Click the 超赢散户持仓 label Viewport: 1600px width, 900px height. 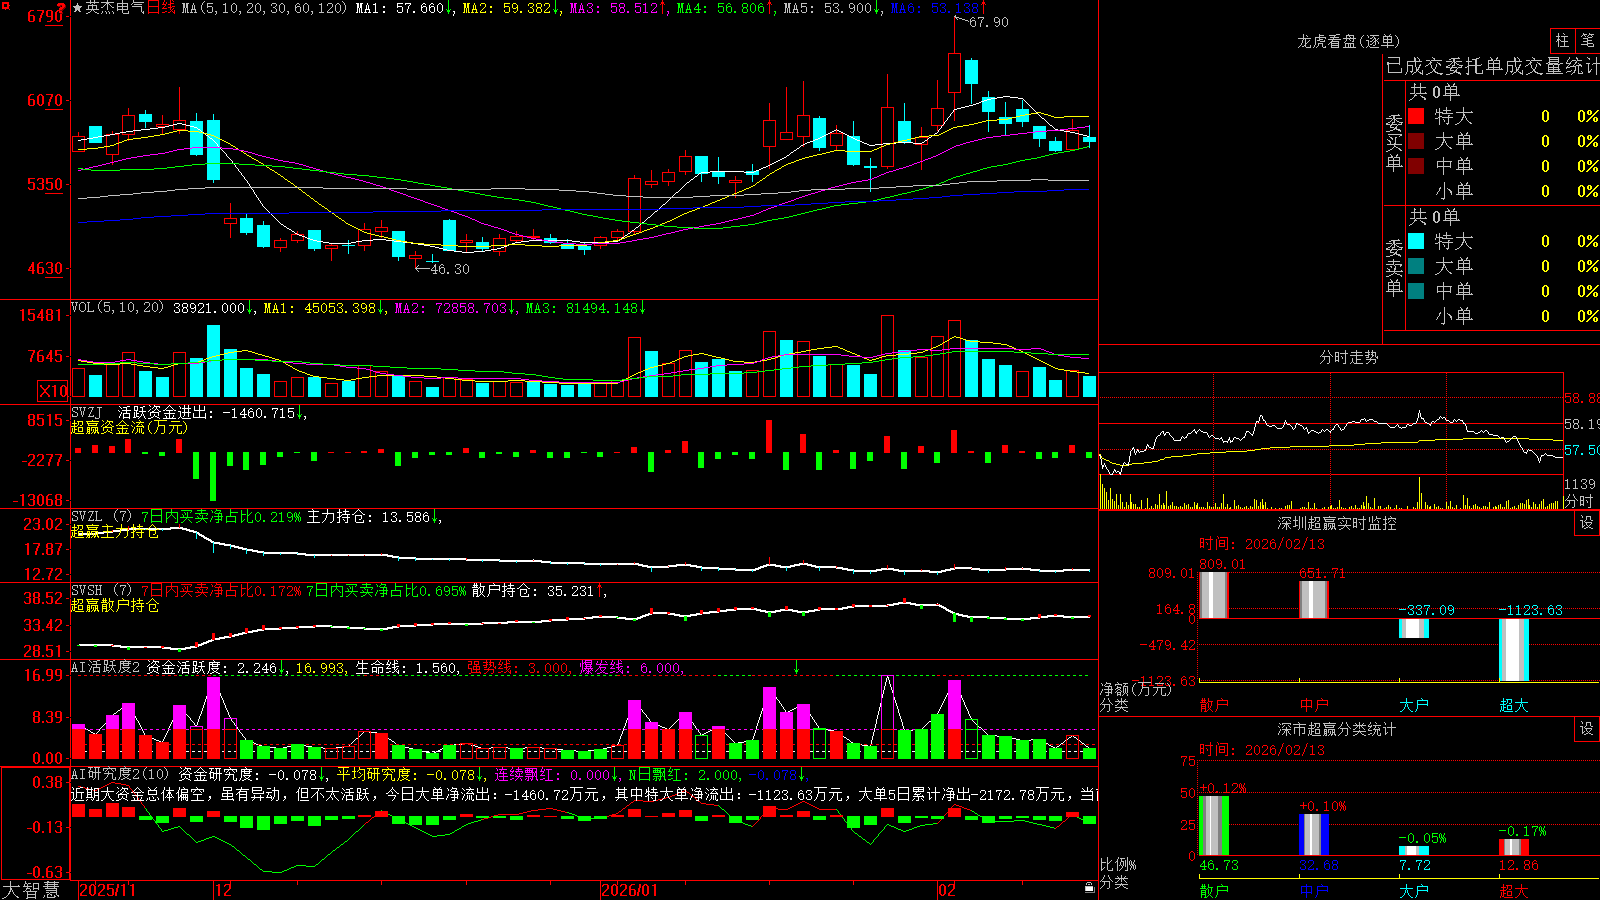(x=115, y=605)
